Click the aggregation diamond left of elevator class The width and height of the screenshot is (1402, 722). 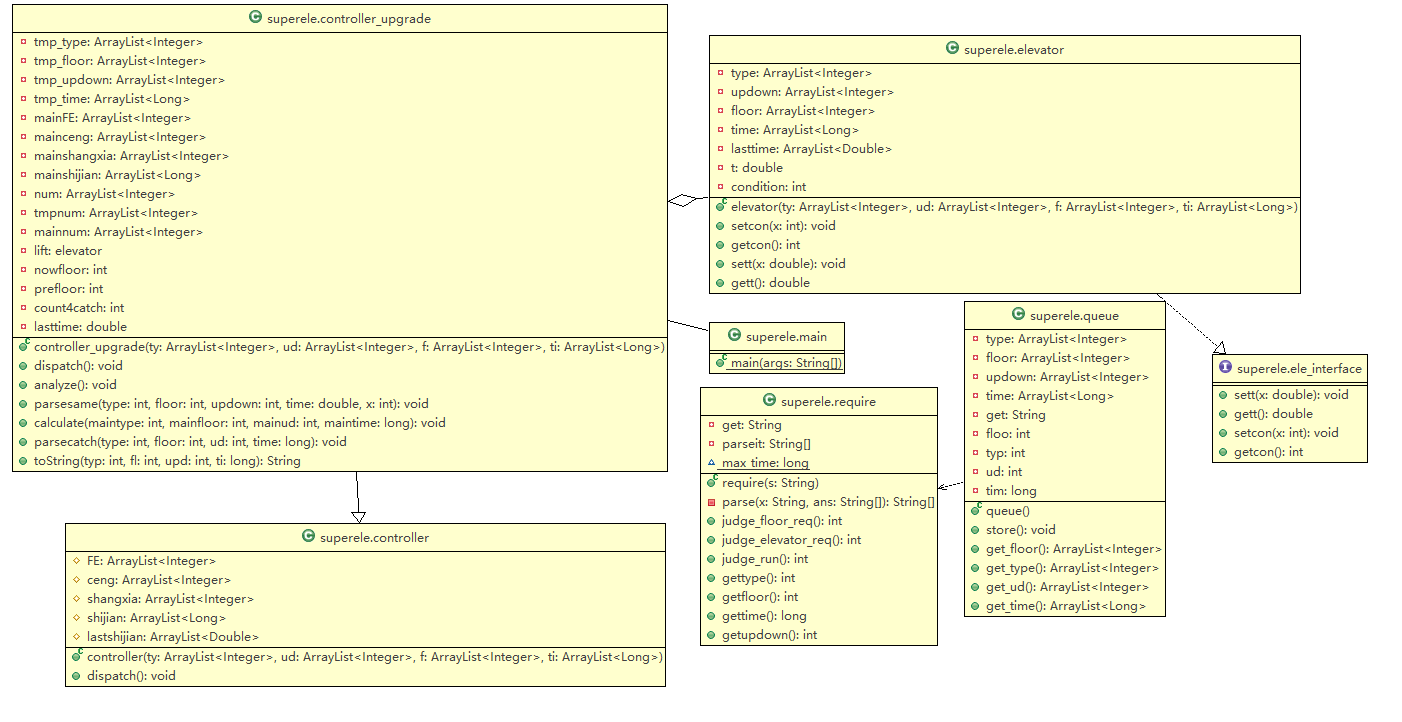pyautogui.click(x=682, y=201)
